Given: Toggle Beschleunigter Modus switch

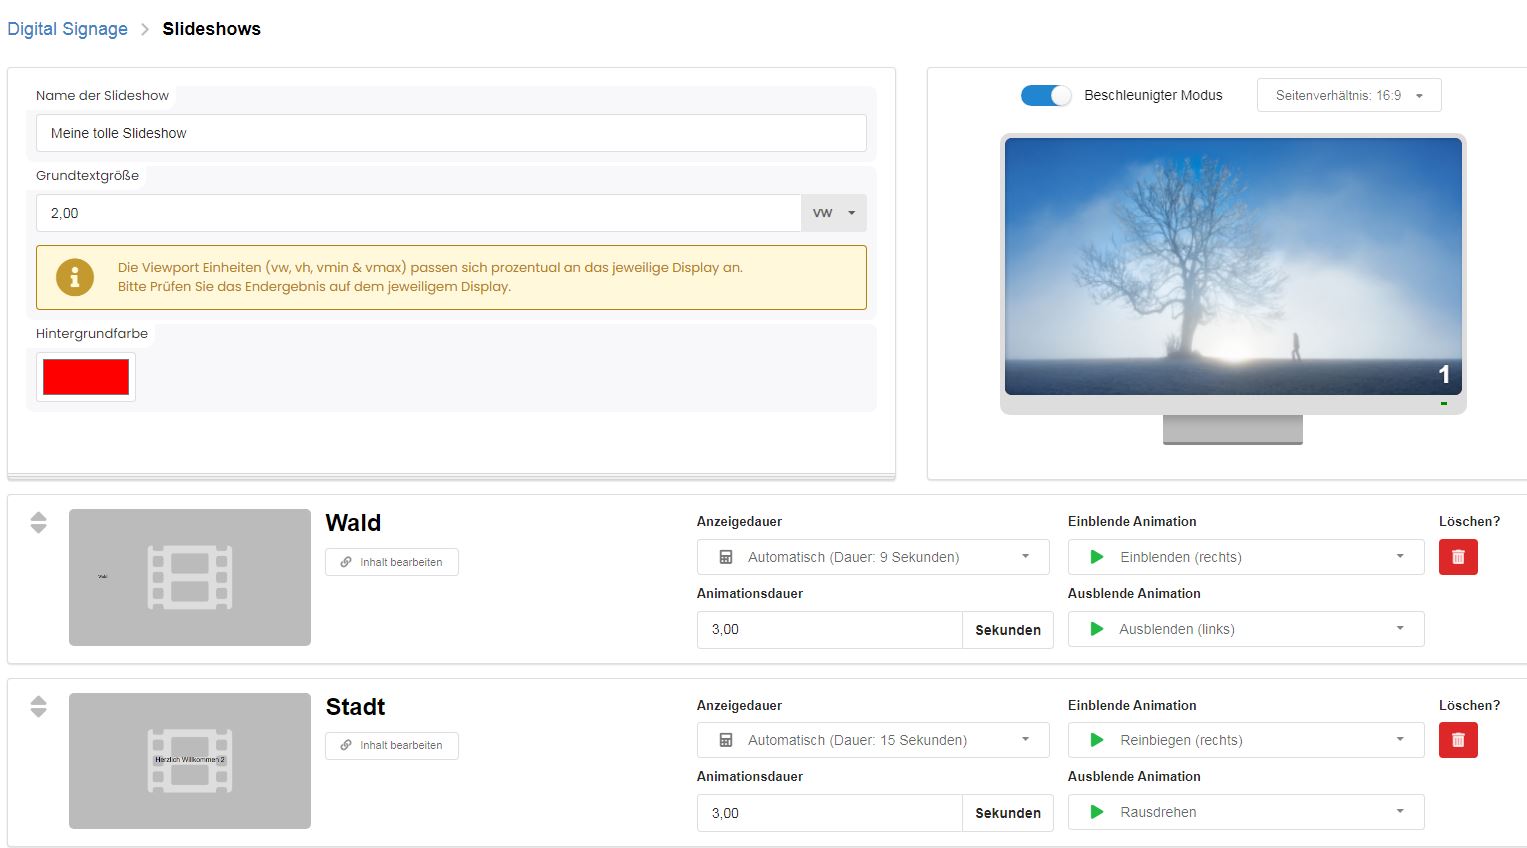Looking at the screenshot, I should [1045, 95].
